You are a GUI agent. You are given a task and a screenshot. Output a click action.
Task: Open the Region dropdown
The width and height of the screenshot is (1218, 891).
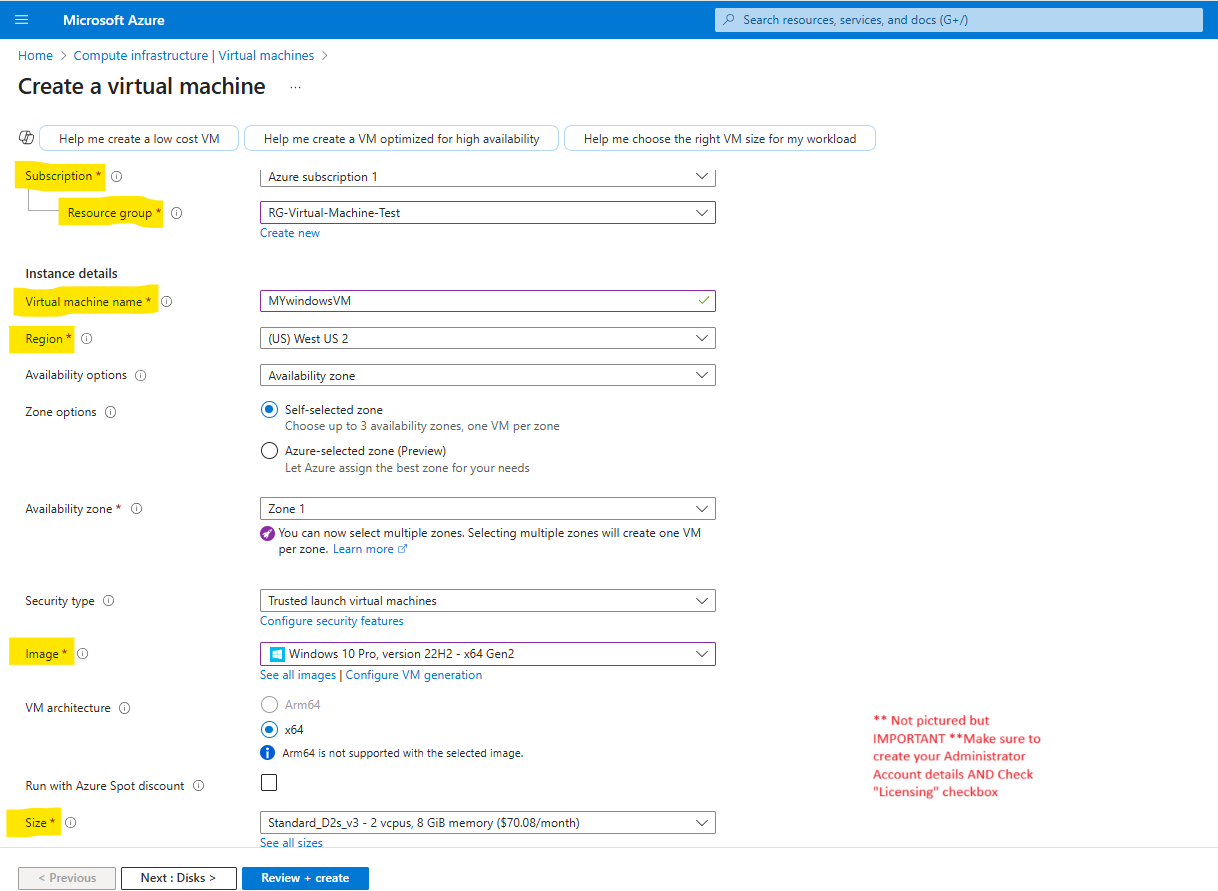(488, 339)
